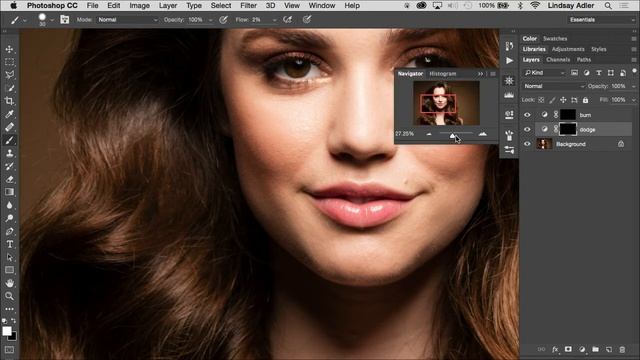Open the brush Mode dropdown
The height and width of the screenshot is (360, 640).
click(127, 20)
